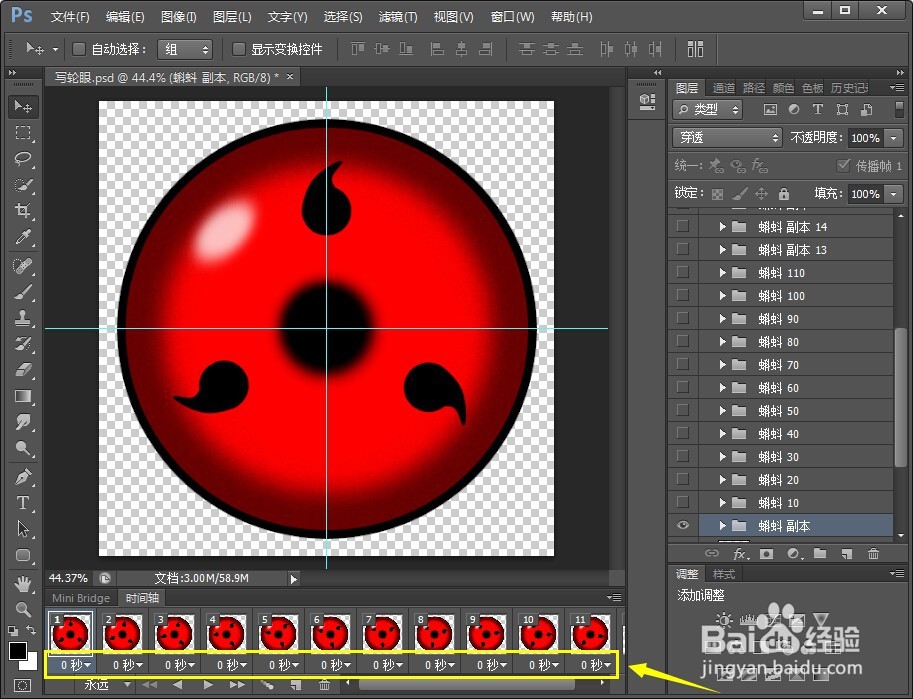Go to the next frame

click(x=237, y=685)
